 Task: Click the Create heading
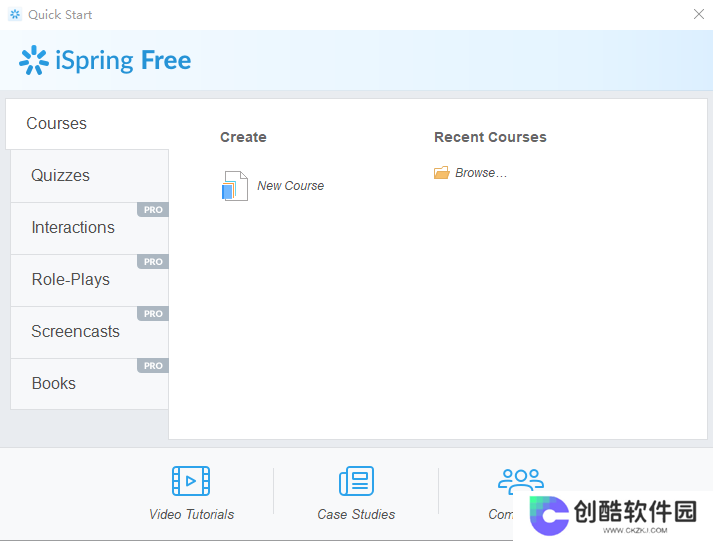click(243, 137)
